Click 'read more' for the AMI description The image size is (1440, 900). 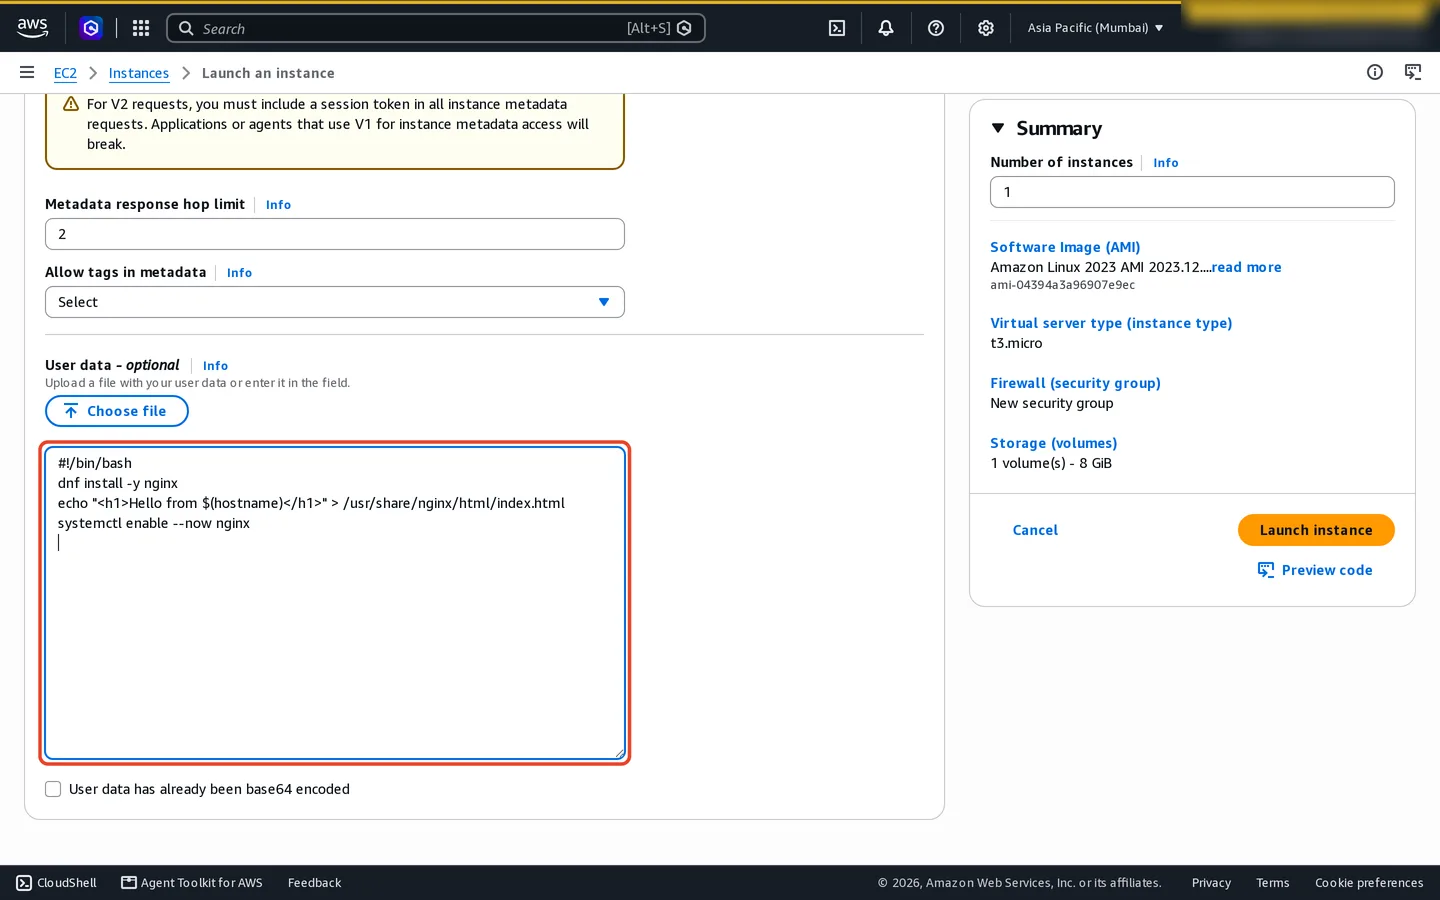(1246, 267)
